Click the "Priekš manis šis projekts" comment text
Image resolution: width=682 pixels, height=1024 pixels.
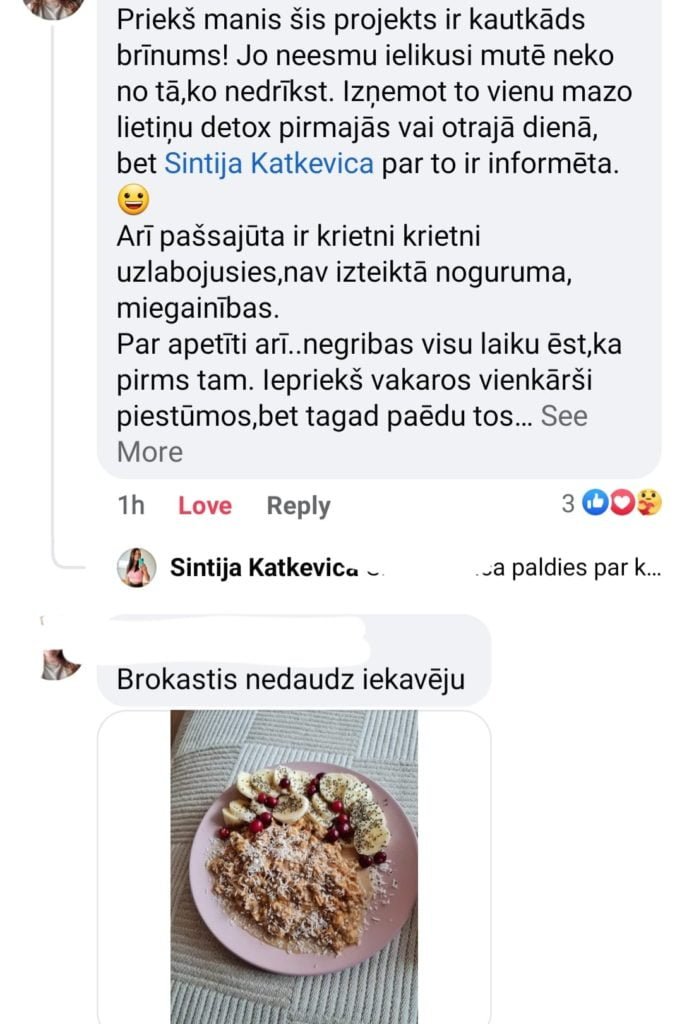click(350, 20)
